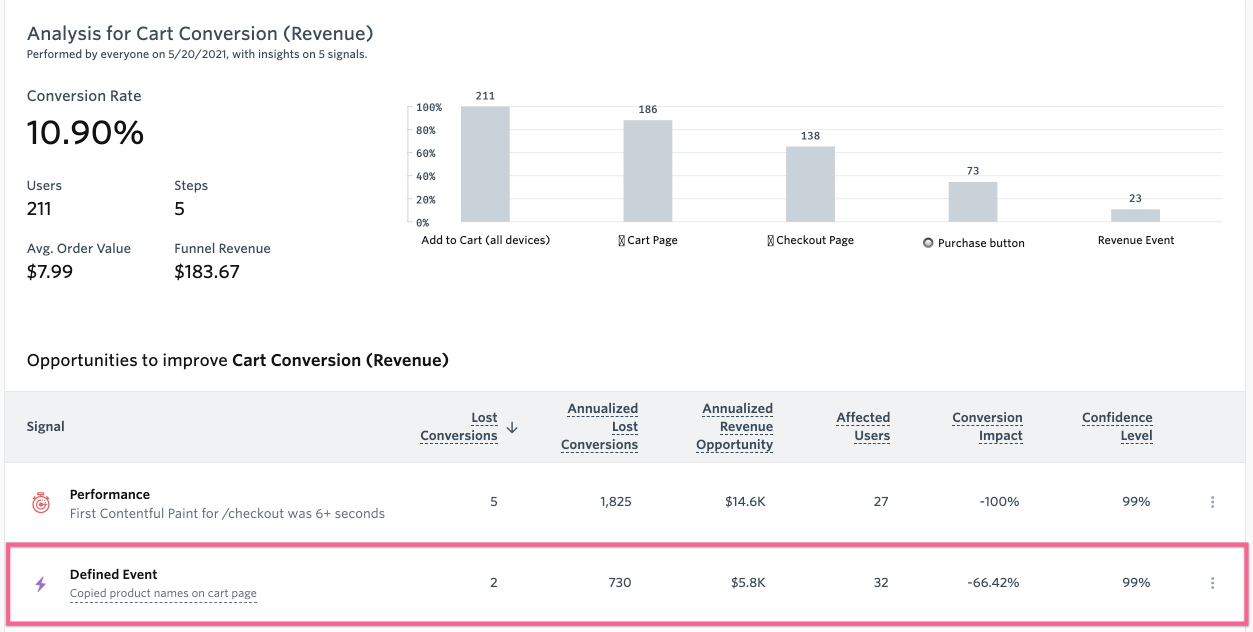Viewport: 1253px width, 632px height.
Task: Click the icon before Cart Page label
Action: click(x=622, y=241)
